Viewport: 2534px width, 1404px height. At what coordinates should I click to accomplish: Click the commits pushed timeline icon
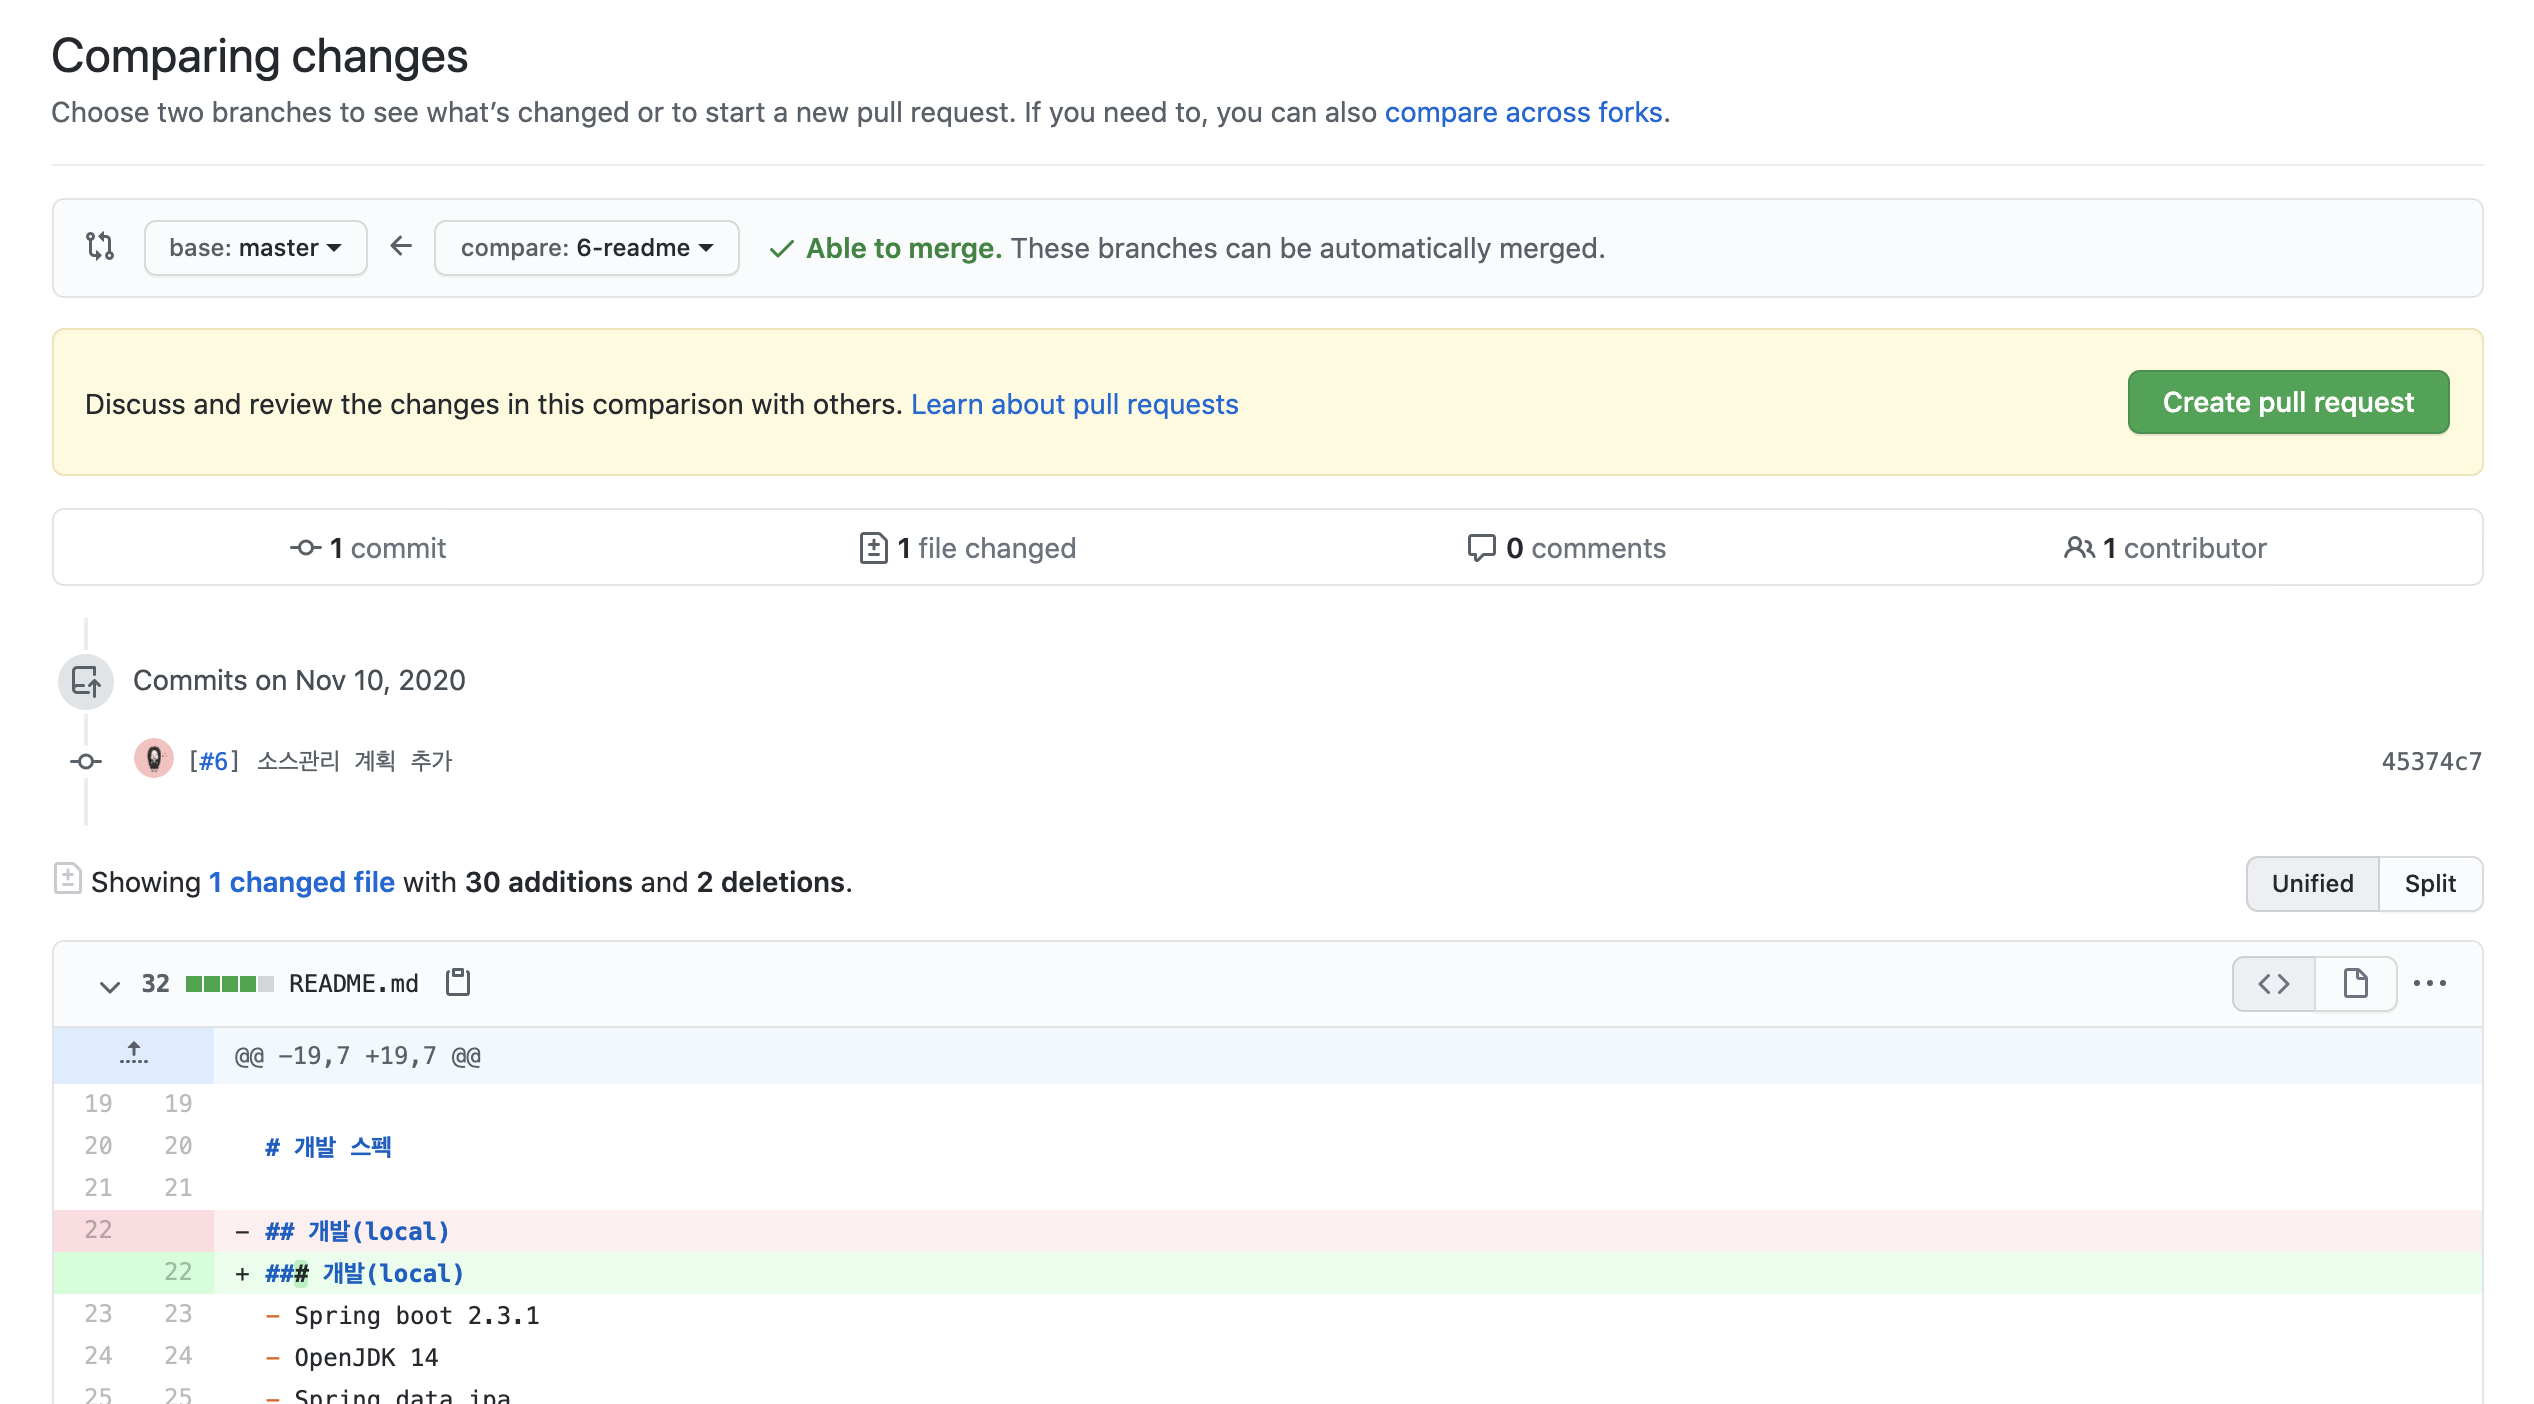(x=86, y=682)
